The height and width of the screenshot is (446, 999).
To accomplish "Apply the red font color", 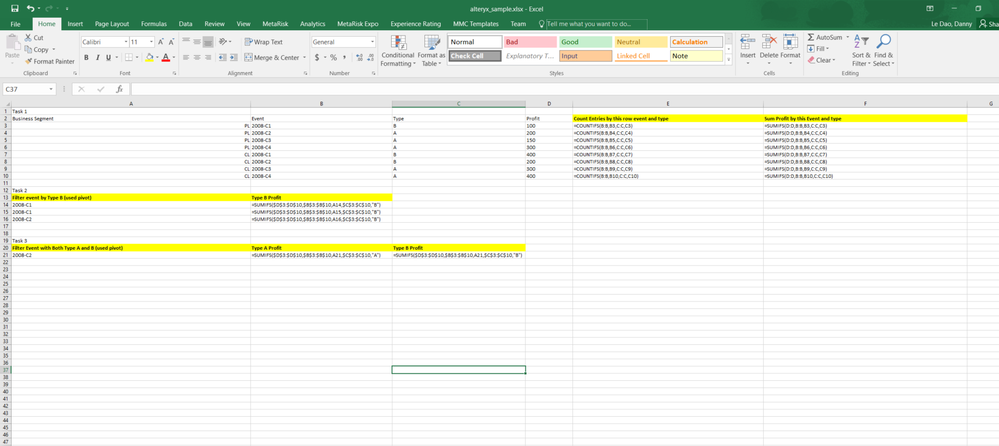I will click(165, 57).
